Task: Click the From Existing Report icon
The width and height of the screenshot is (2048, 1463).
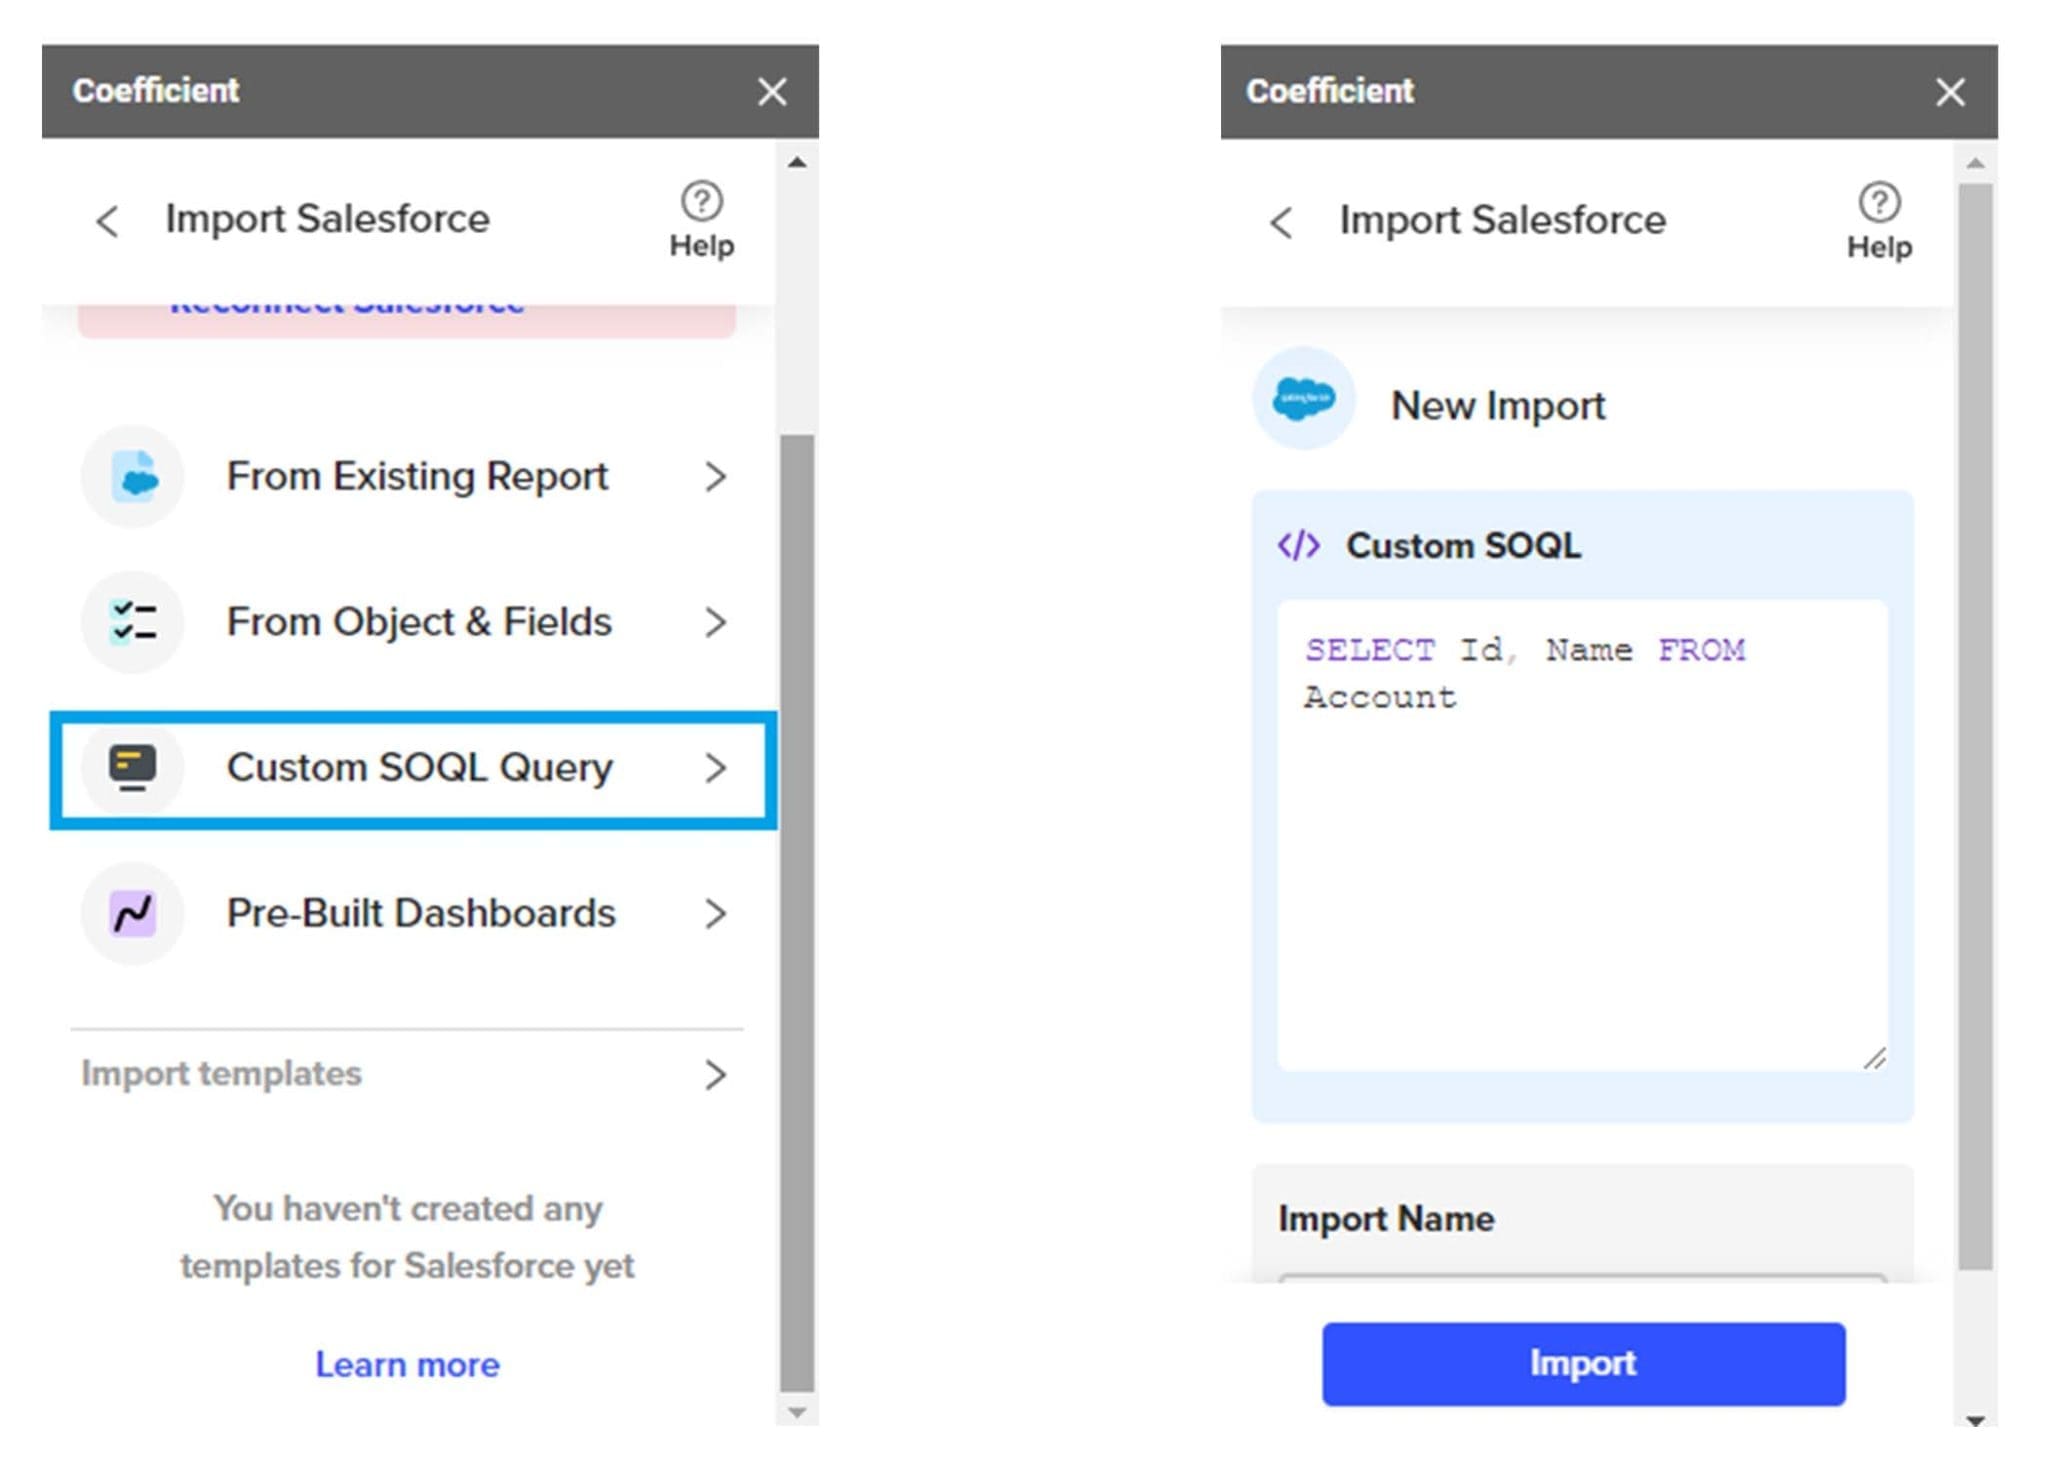Action: point(133,477)
